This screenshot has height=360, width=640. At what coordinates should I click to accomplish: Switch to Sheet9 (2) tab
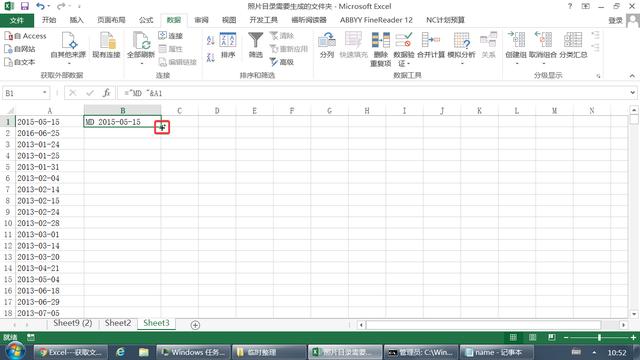click(x=73, y=323)
